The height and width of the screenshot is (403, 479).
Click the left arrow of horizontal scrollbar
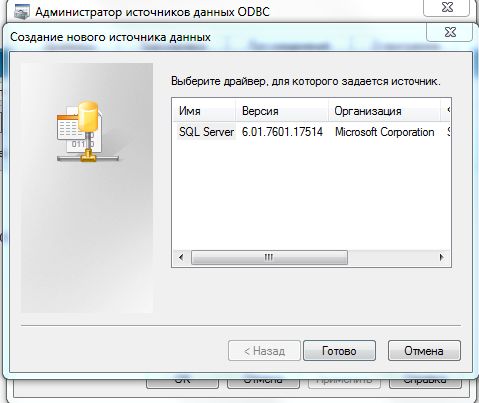181,257
